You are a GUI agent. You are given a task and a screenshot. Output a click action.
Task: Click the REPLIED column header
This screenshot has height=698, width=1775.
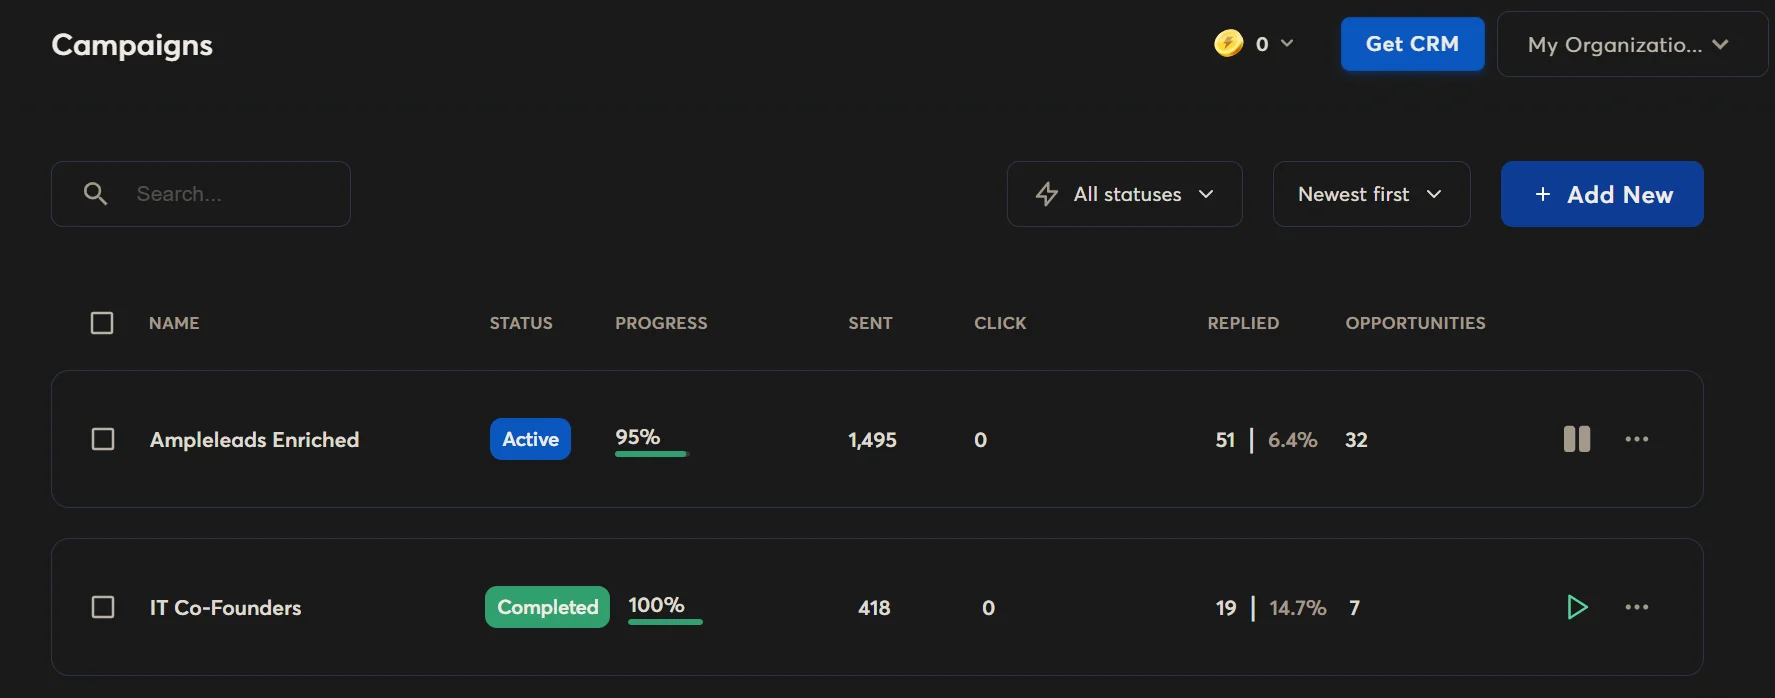click(x=1243, y=323)
